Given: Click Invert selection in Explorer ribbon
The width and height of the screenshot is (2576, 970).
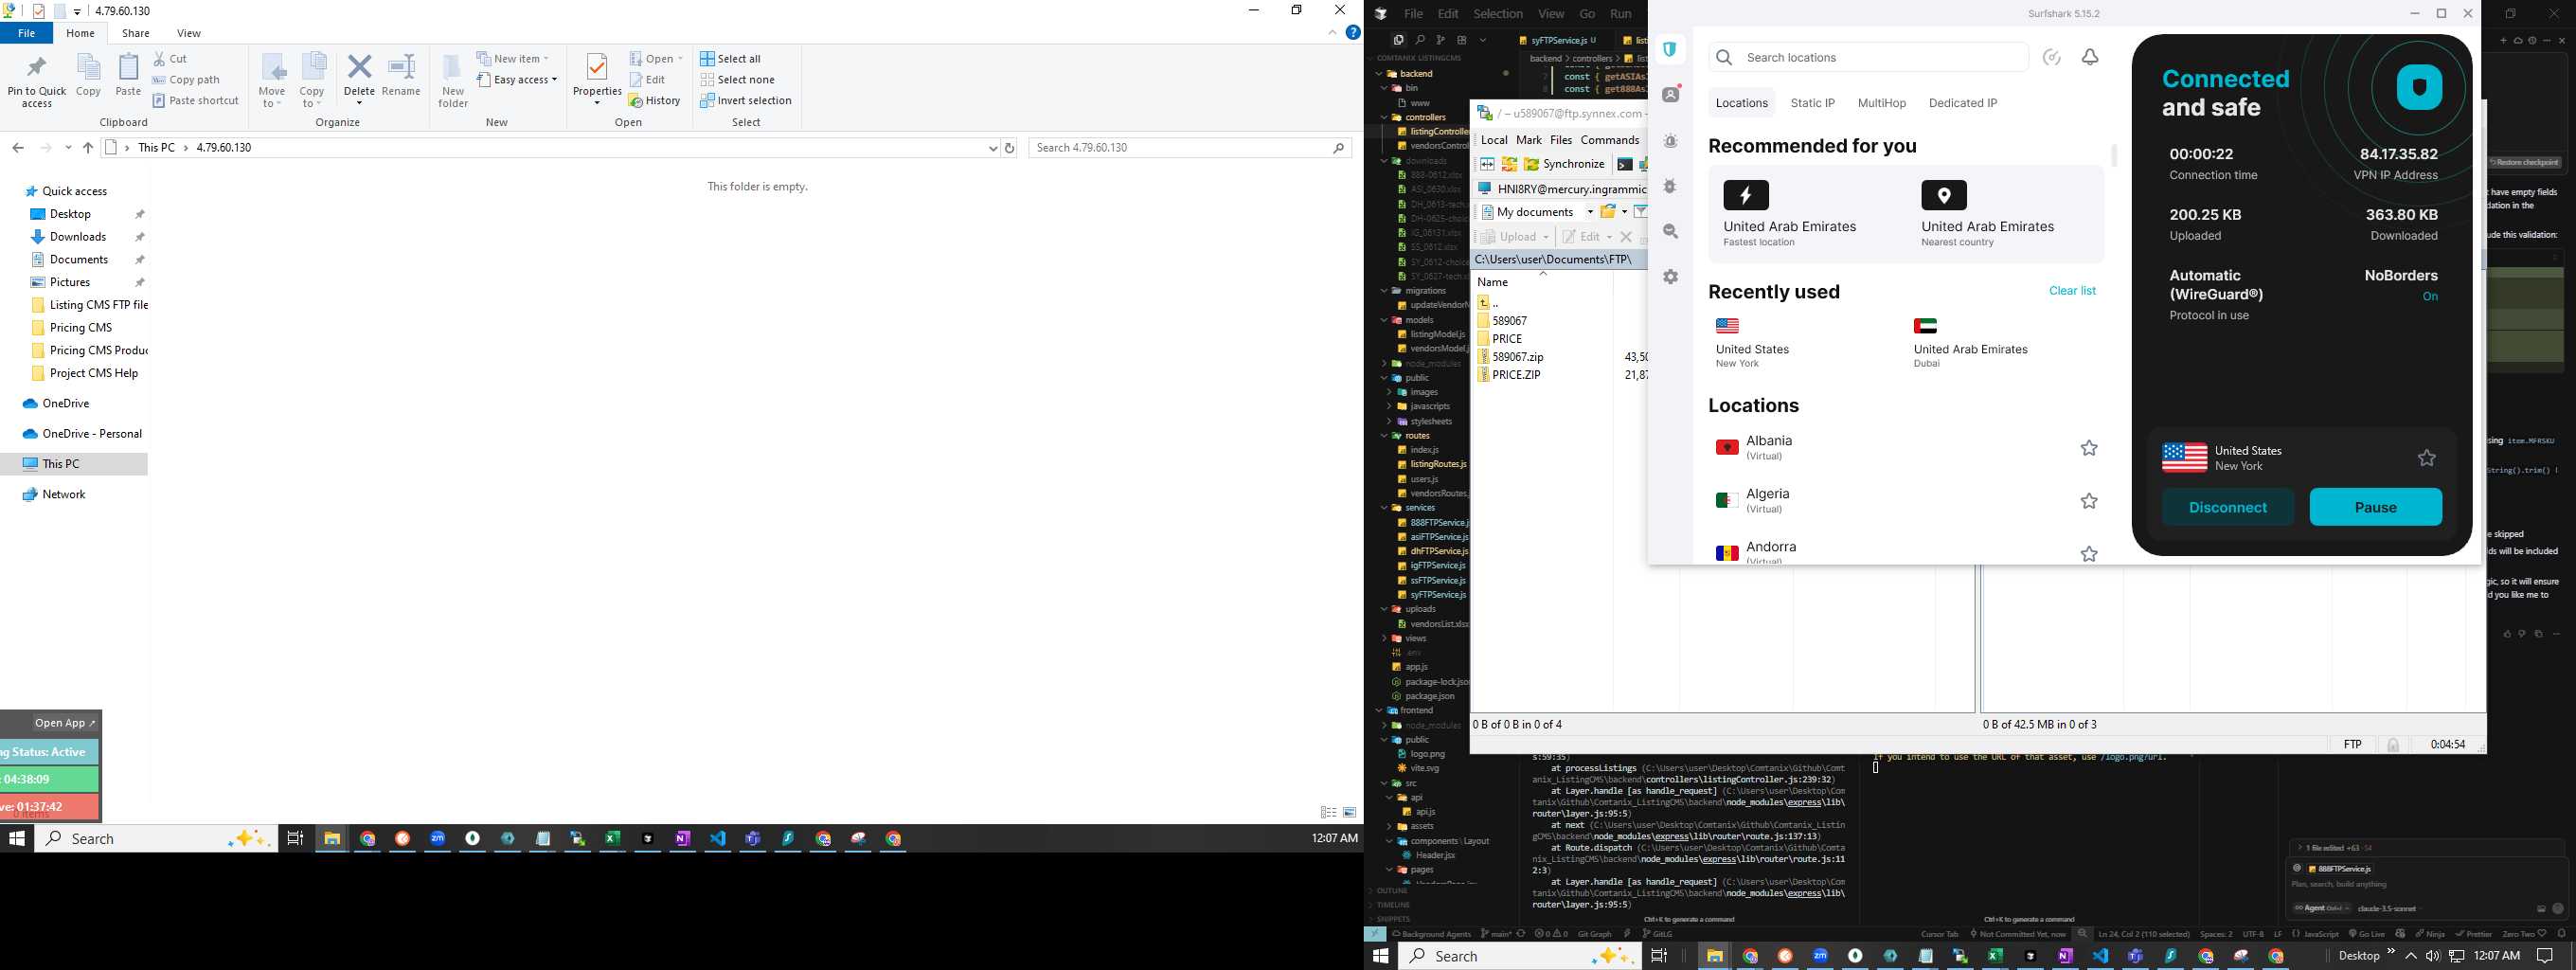Looking at the screenshot, I should pyautogui.click(x=745, y=101).
